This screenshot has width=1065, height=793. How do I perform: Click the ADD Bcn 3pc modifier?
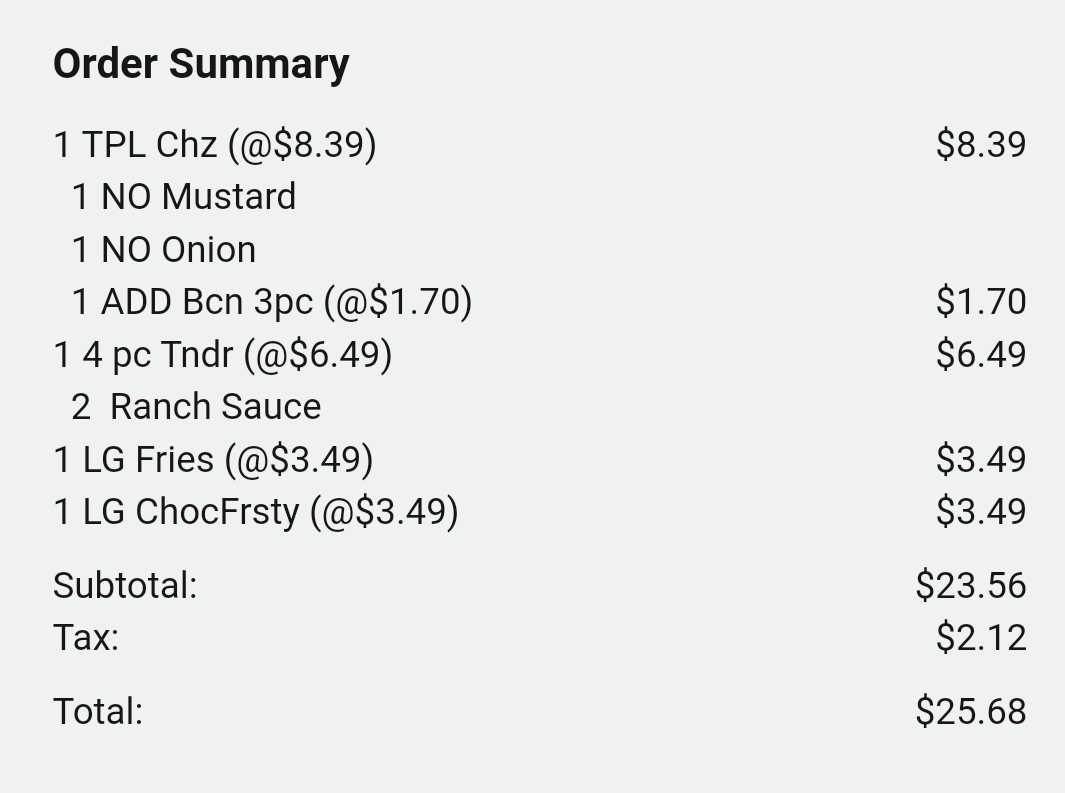[x=272, y=301]
